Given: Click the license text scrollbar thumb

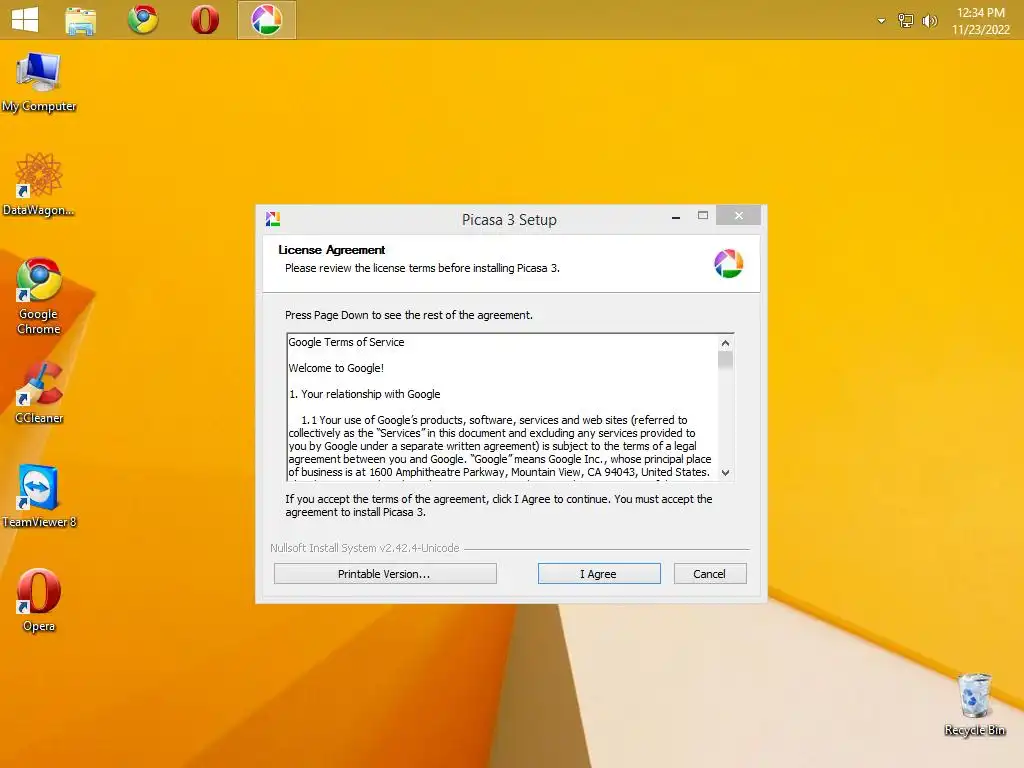Looking at the screenshot, I should 725,360.
